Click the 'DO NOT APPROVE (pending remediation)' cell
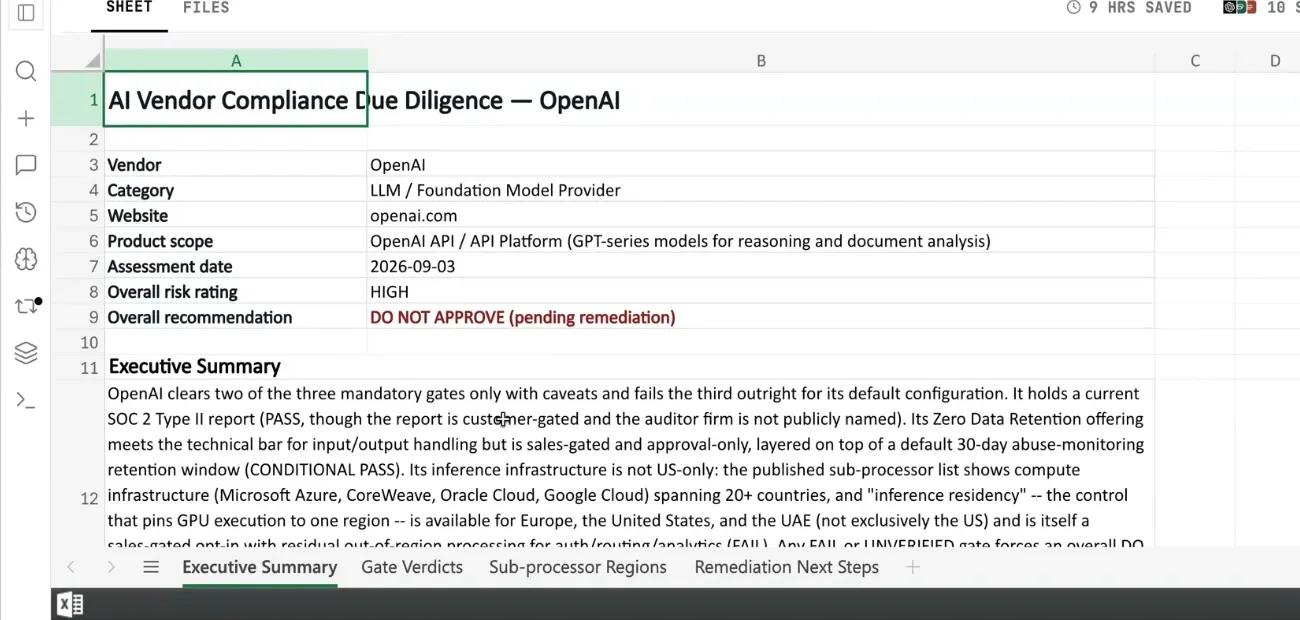 (761, 317)
